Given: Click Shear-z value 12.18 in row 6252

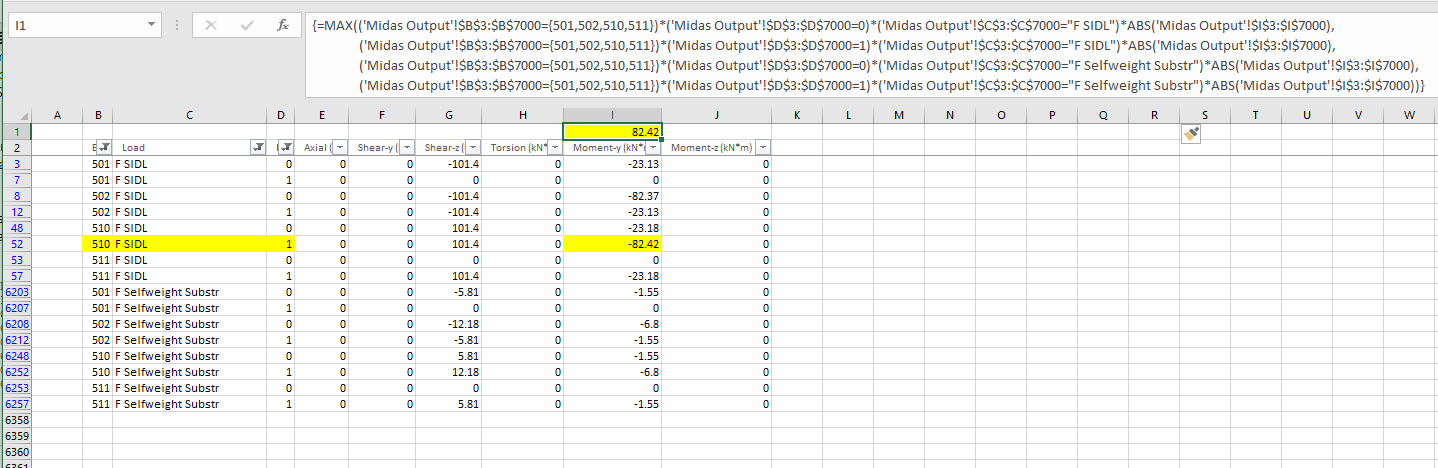Looking at the screenshot, I should pyautogui.click(x=449, y=371).
